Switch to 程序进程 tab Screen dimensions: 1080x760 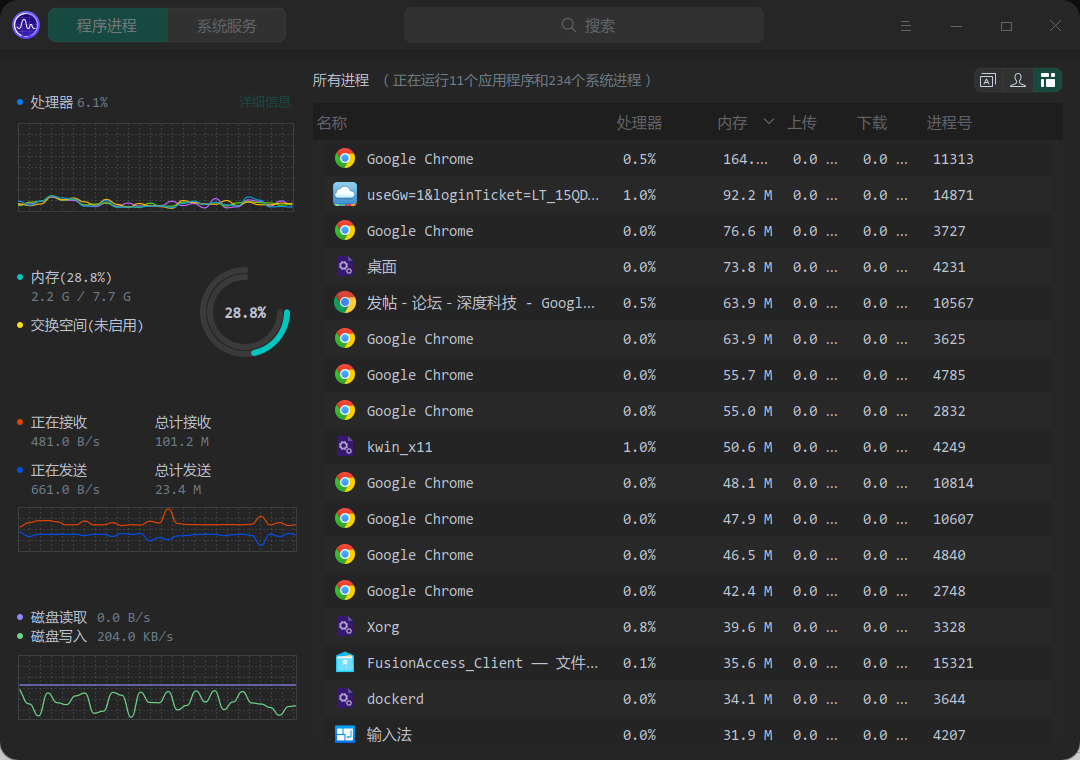(107, 25)
